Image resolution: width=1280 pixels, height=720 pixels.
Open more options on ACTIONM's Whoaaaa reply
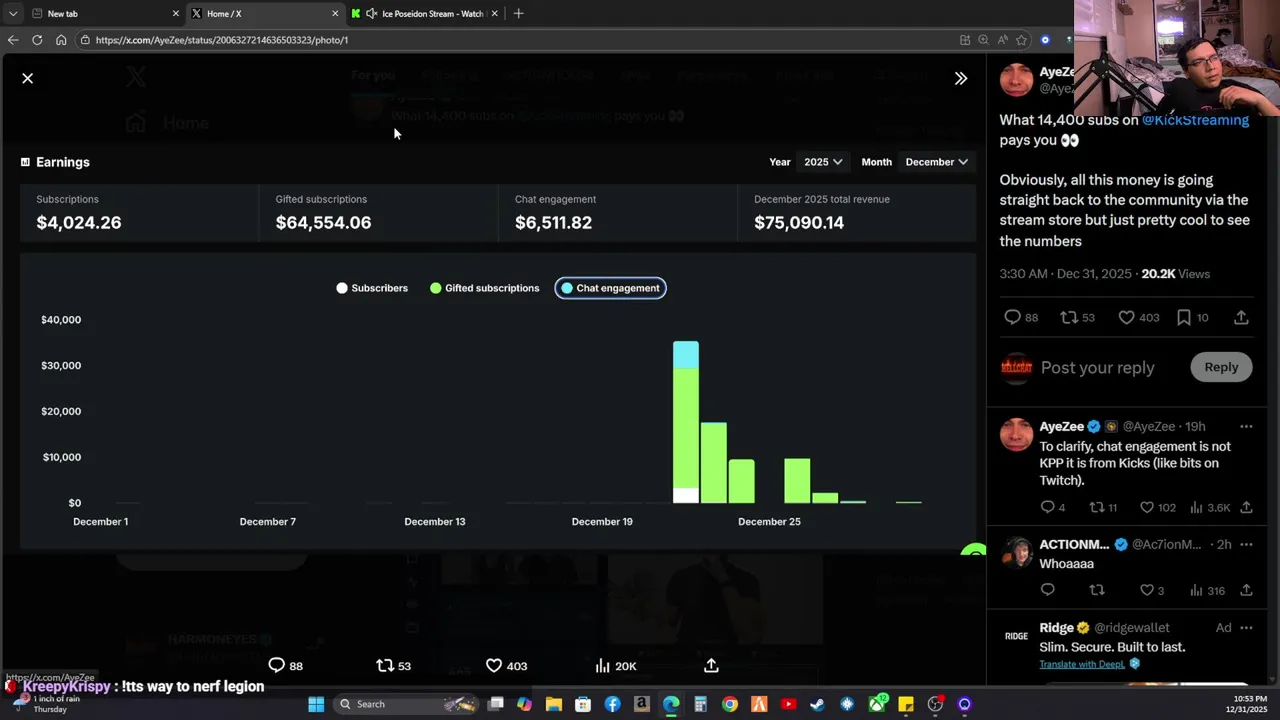pos(1246,545)
